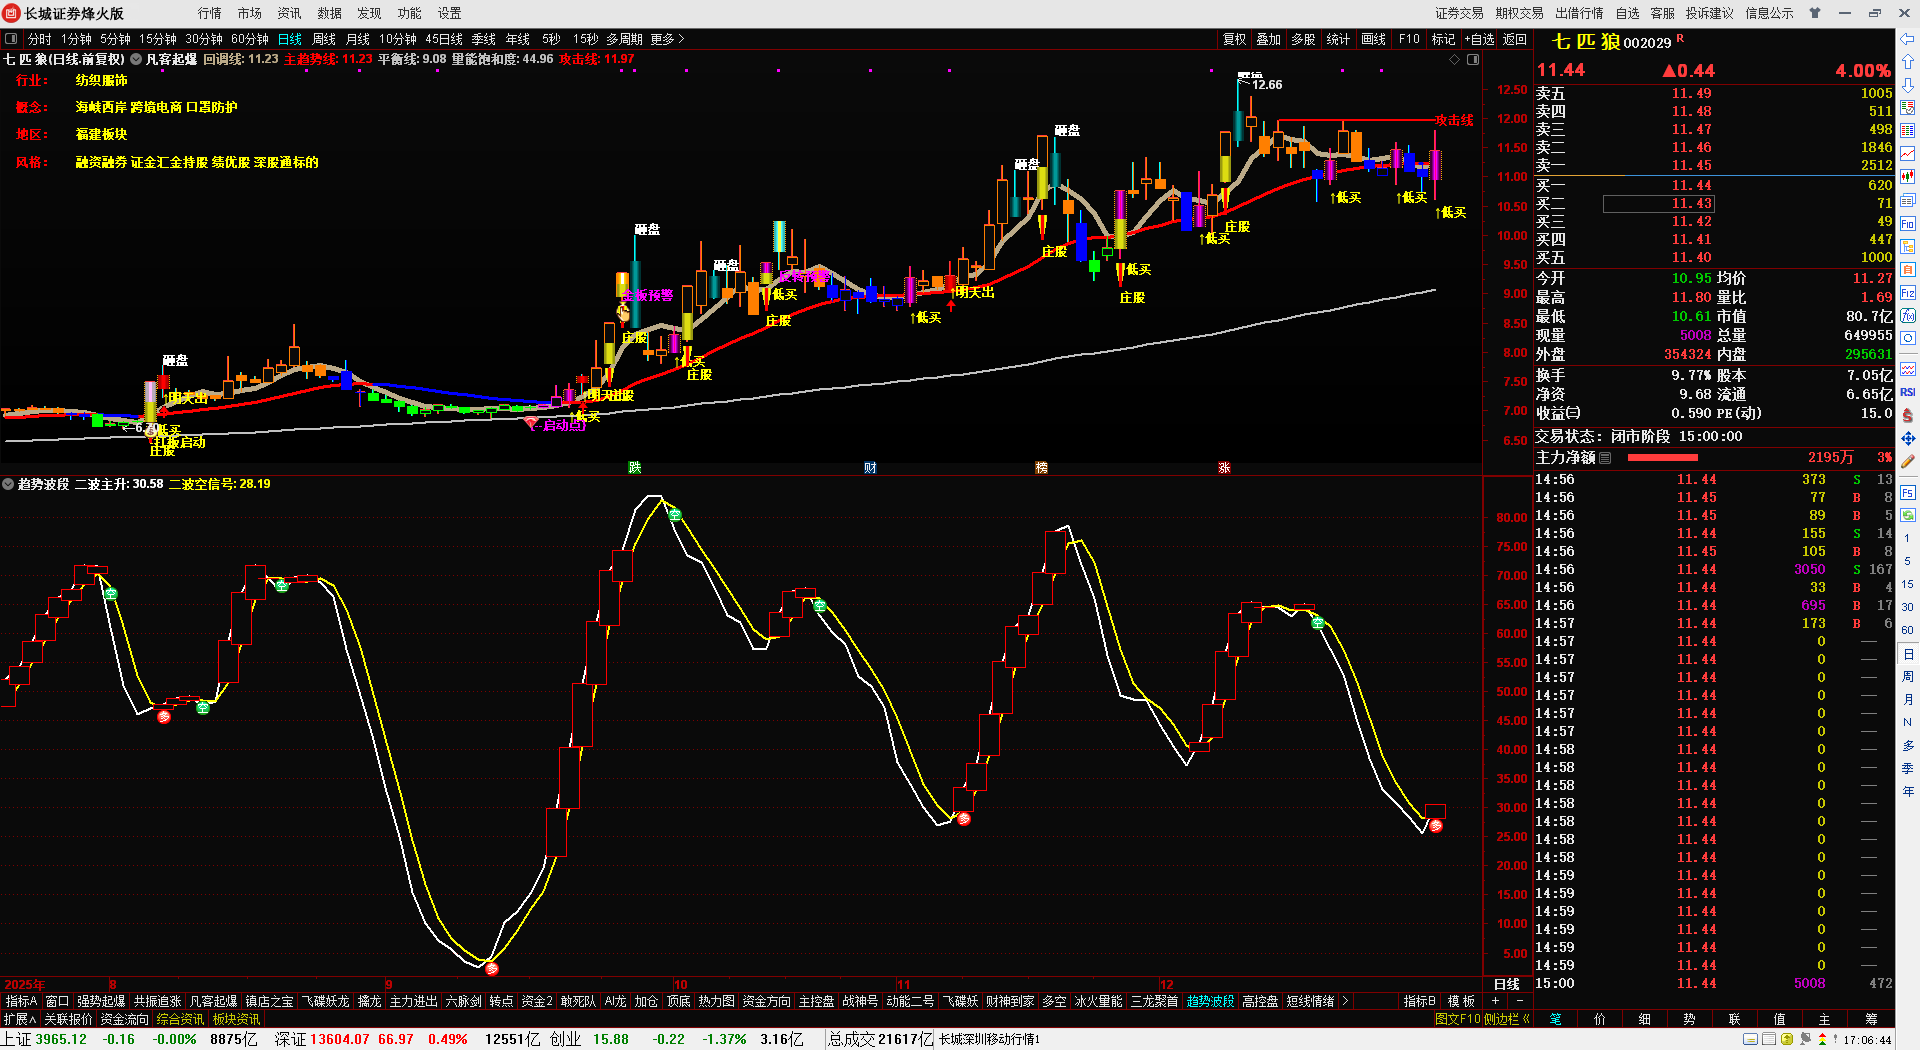Open the candlestick chart icon in right sidebar
1920x1050 pixels.
click(1908, 176)
